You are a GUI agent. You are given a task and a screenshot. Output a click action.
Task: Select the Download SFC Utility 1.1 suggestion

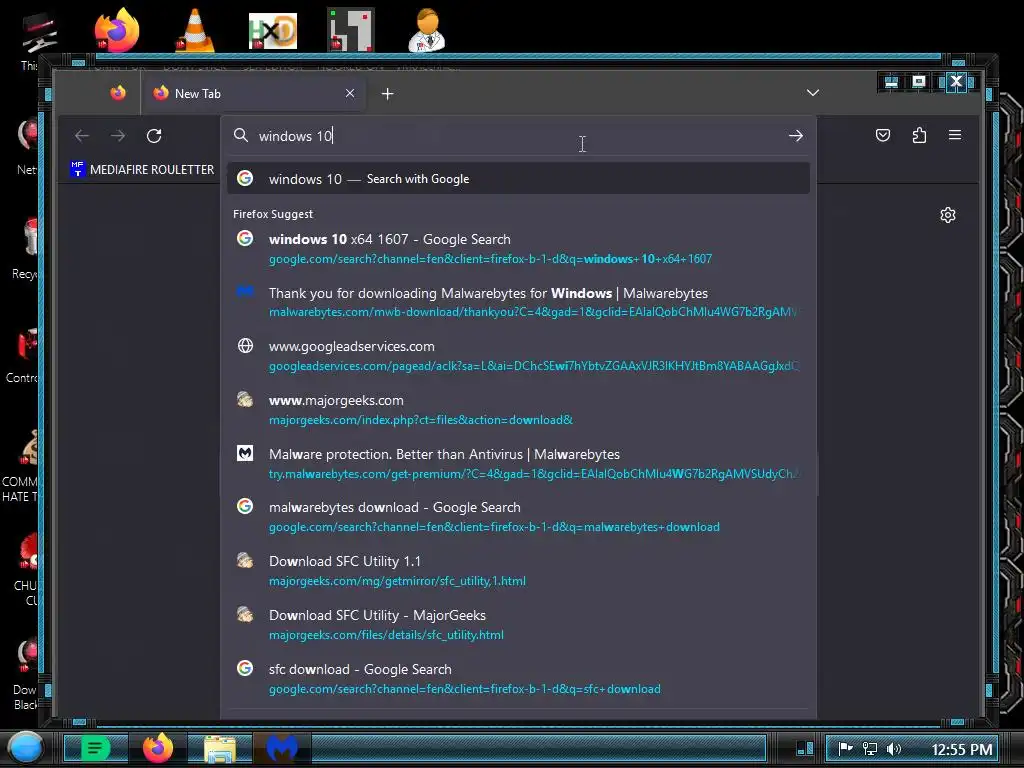(519, 571)
